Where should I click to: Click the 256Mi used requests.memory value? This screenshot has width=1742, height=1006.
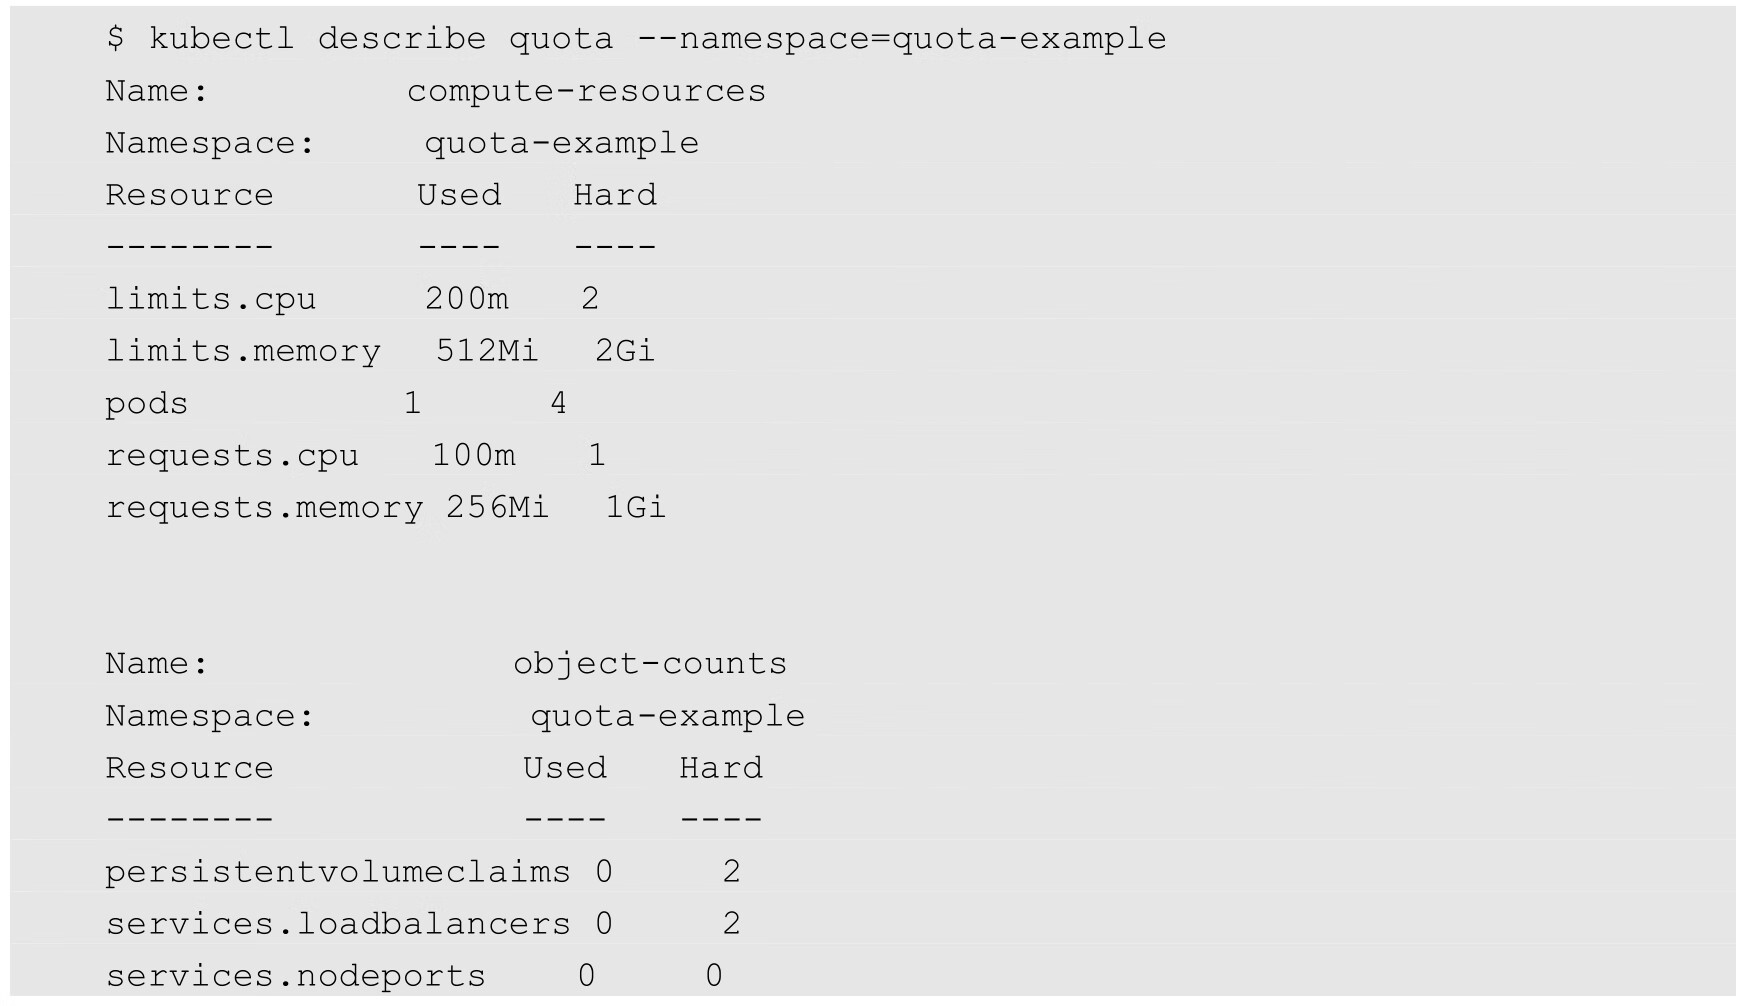tap(497, 508)
